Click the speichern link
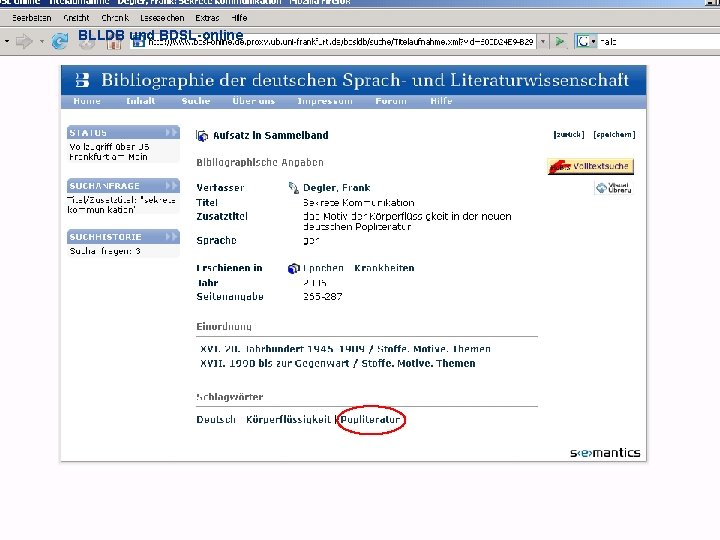This screenshot has height=540, width=720. pyautogui.click(x=614, y=135)
